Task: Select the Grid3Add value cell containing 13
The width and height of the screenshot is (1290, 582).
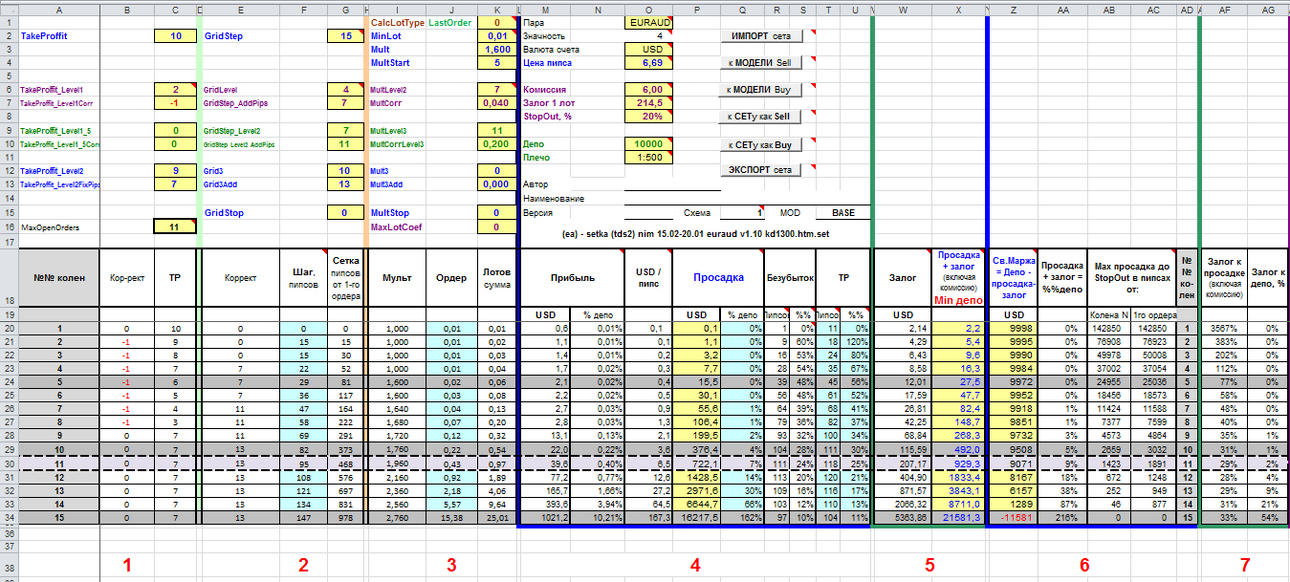Action: coord(346,184)
